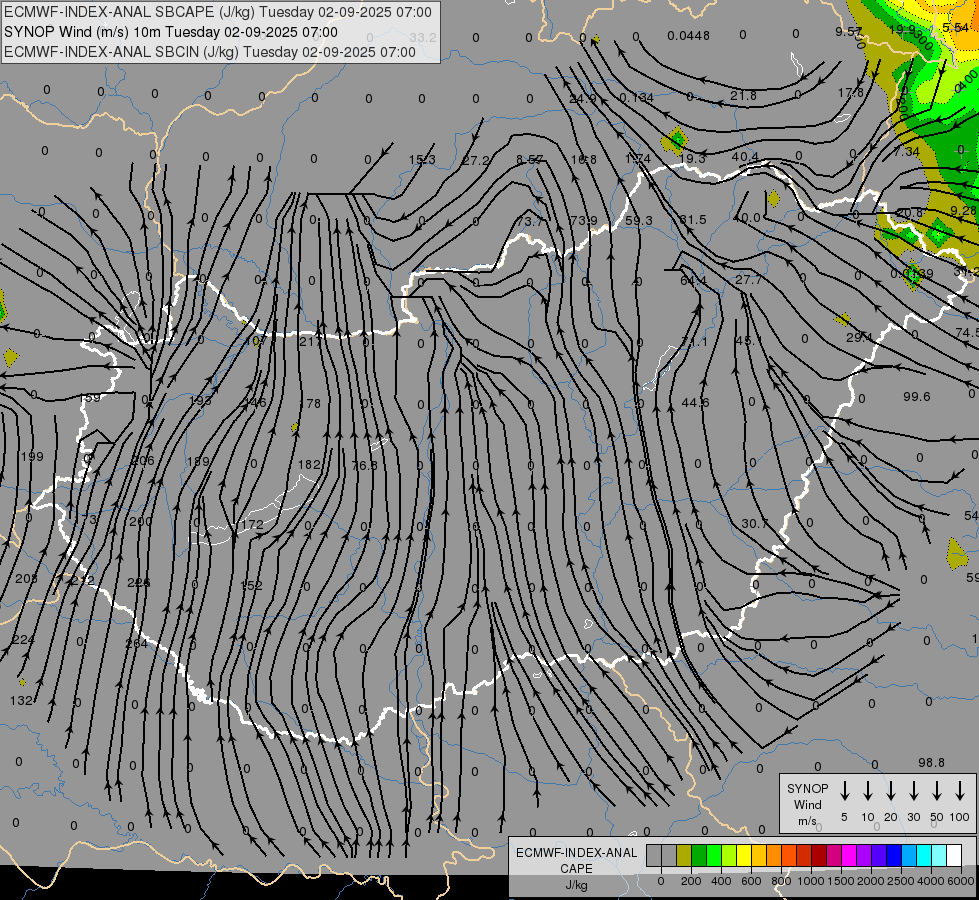Click the ECMWF-INDEX-ANAL CAPE legend label
Viewport: 979px width, 900px height.
[576, 860]
